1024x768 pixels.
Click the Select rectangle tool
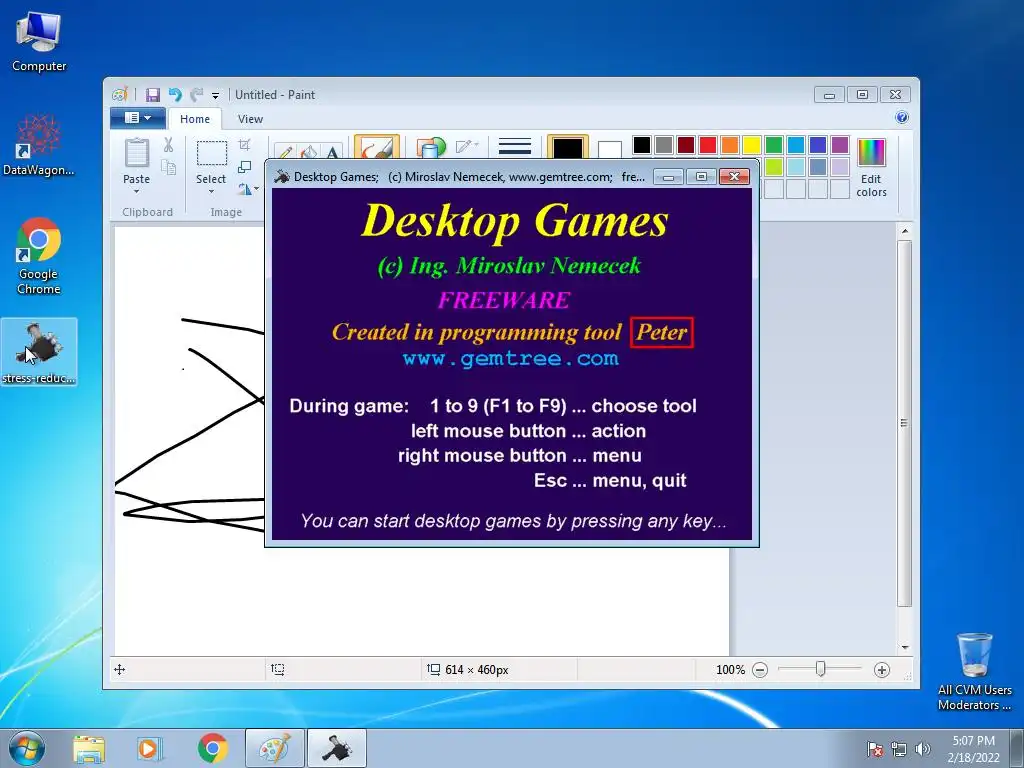212,154
